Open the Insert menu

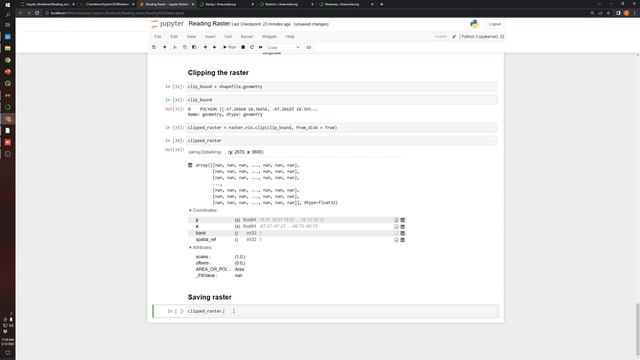[x=210, y=37]
